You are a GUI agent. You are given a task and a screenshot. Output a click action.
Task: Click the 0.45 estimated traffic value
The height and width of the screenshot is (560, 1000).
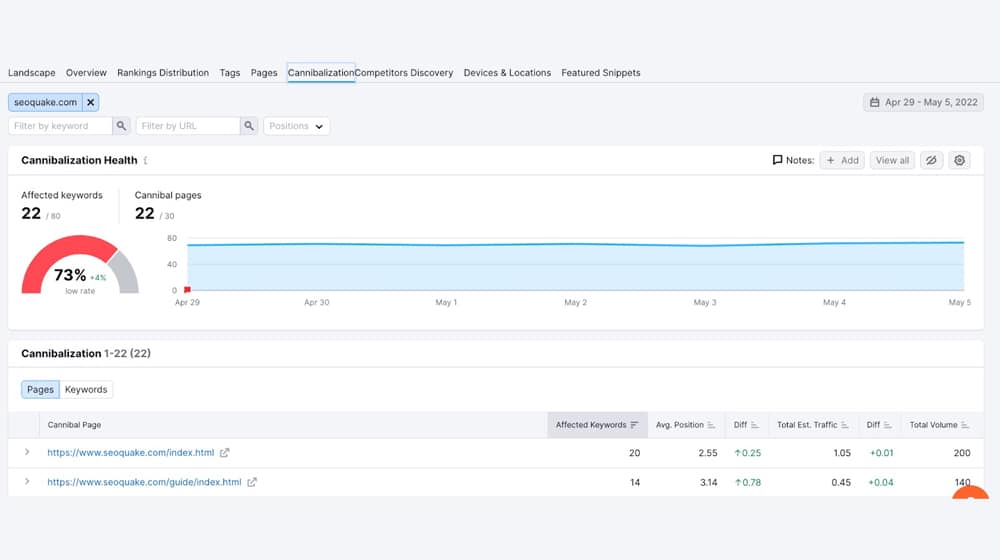[x=841, y=482]
